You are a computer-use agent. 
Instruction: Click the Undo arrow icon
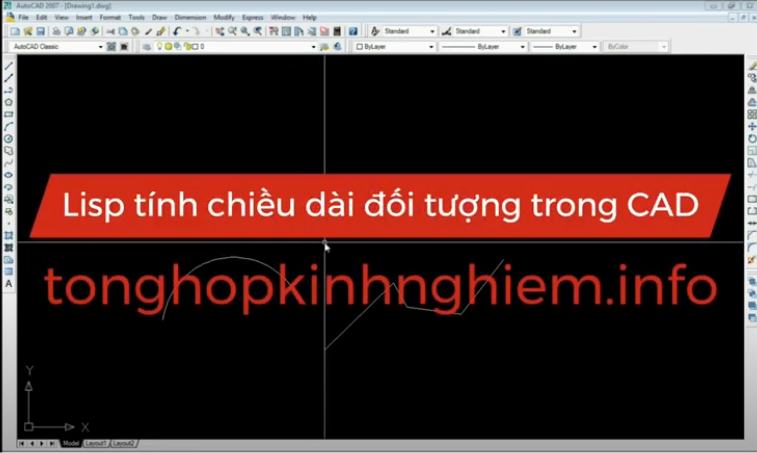point(177,31)
